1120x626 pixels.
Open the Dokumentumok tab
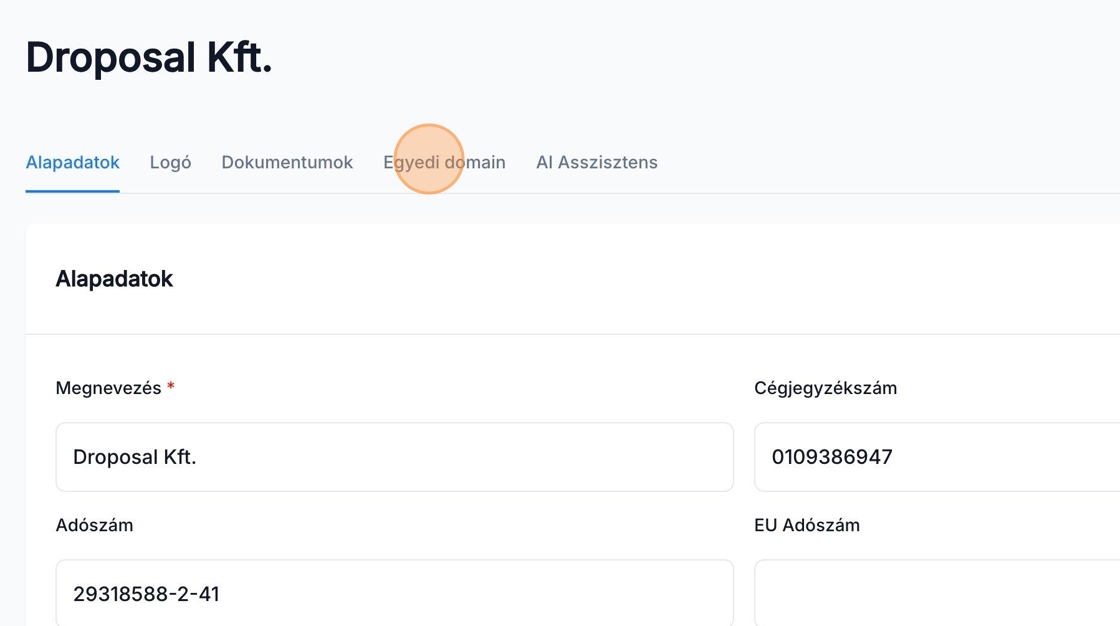[287, 162]
